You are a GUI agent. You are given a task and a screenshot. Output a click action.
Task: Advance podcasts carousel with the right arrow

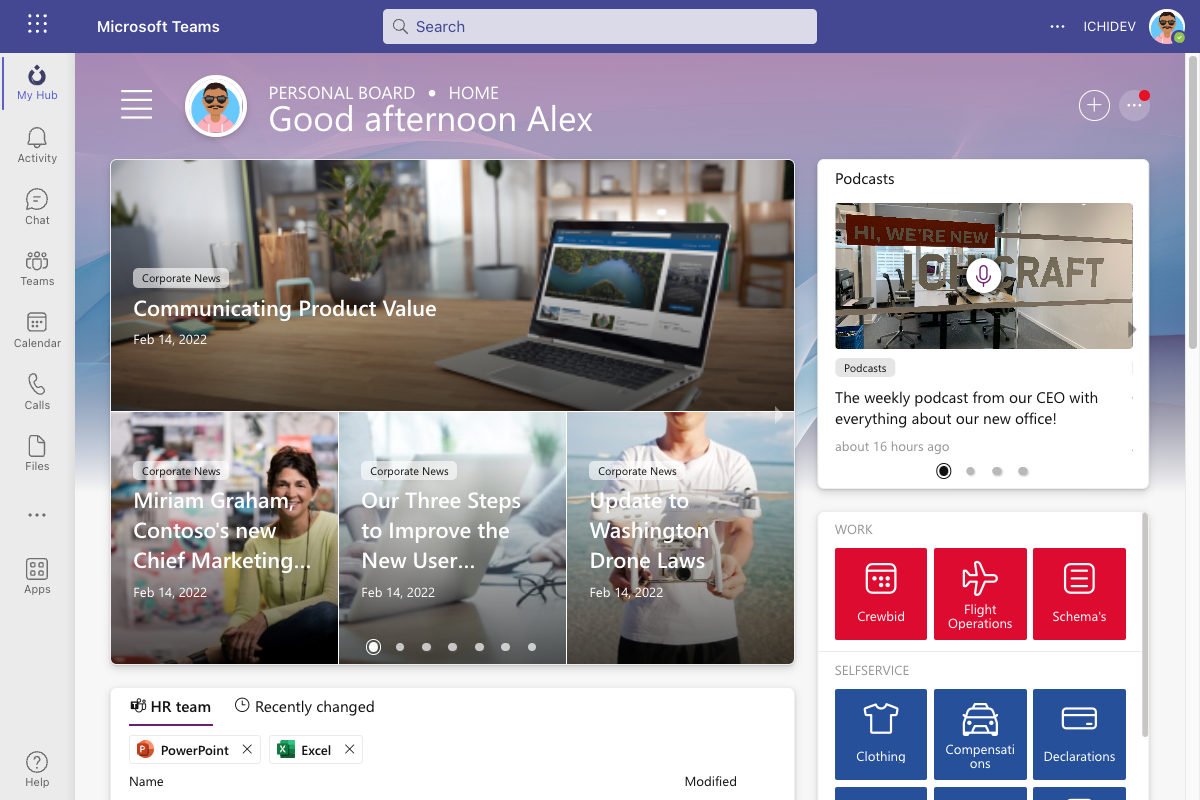(1132, 329)
